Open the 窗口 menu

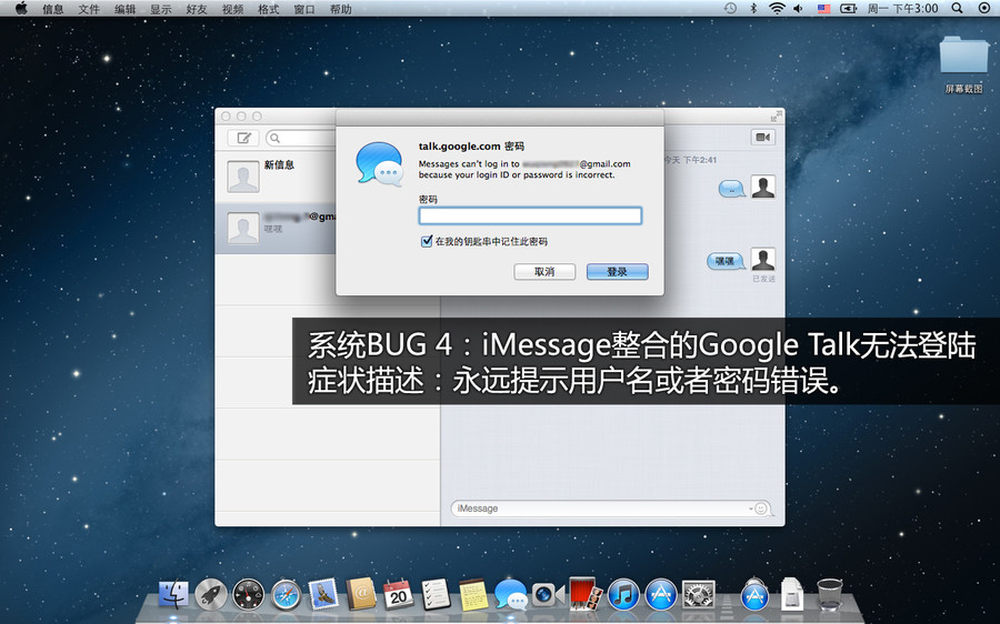tap(304, 9)
